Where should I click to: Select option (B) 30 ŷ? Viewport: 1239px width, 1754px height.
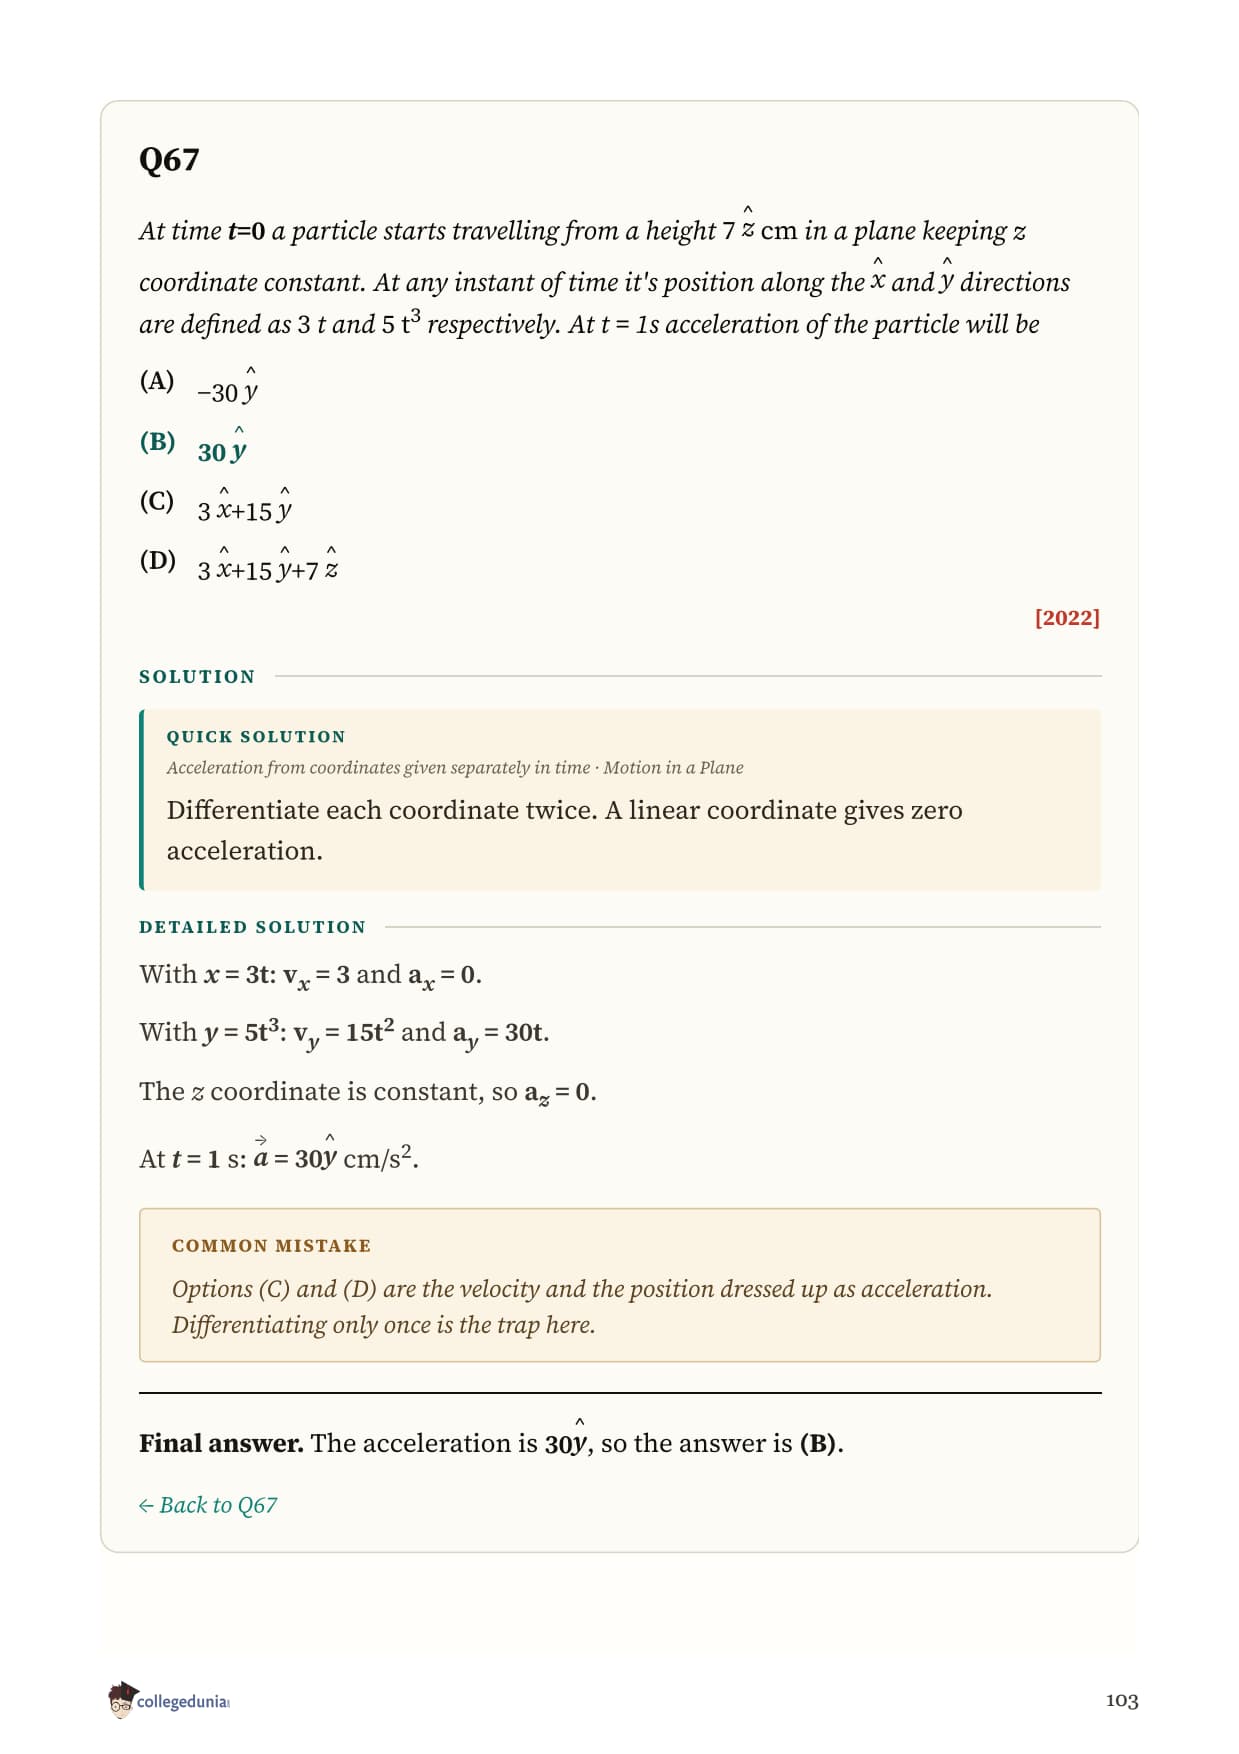(x=193, y=443)
